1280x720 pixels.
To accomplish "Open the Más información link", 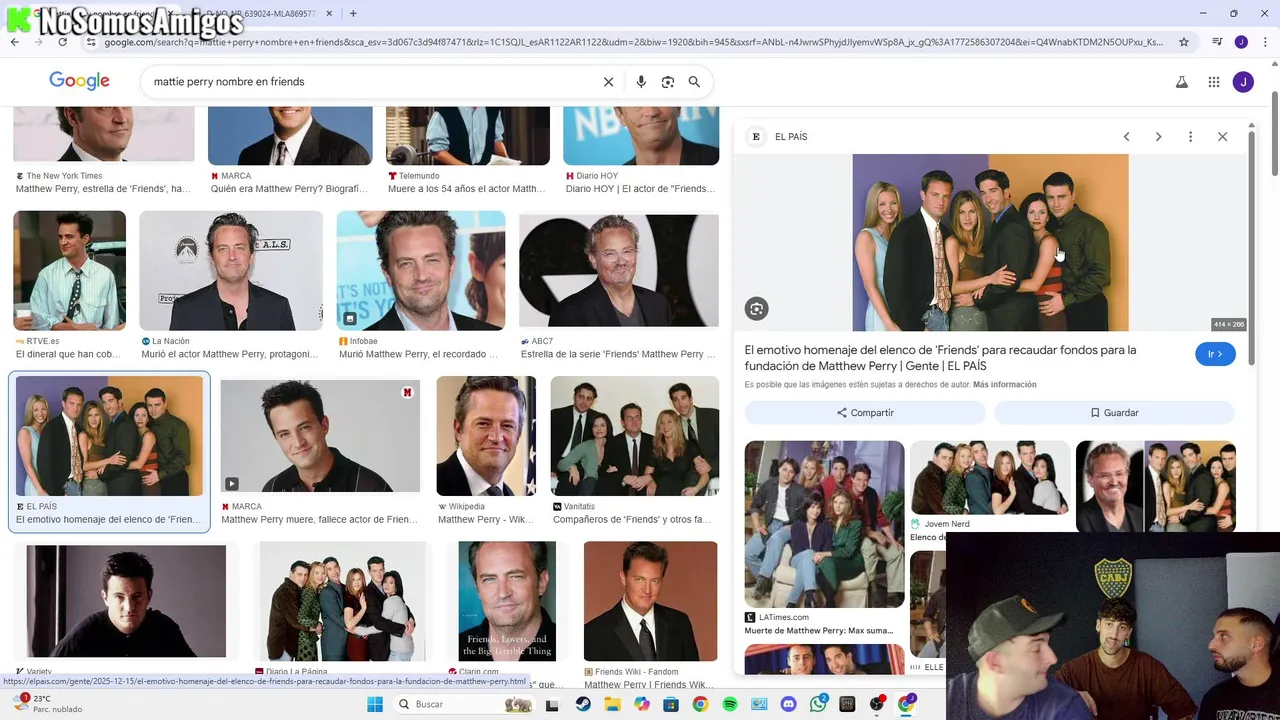I will tap(1004, 385).
